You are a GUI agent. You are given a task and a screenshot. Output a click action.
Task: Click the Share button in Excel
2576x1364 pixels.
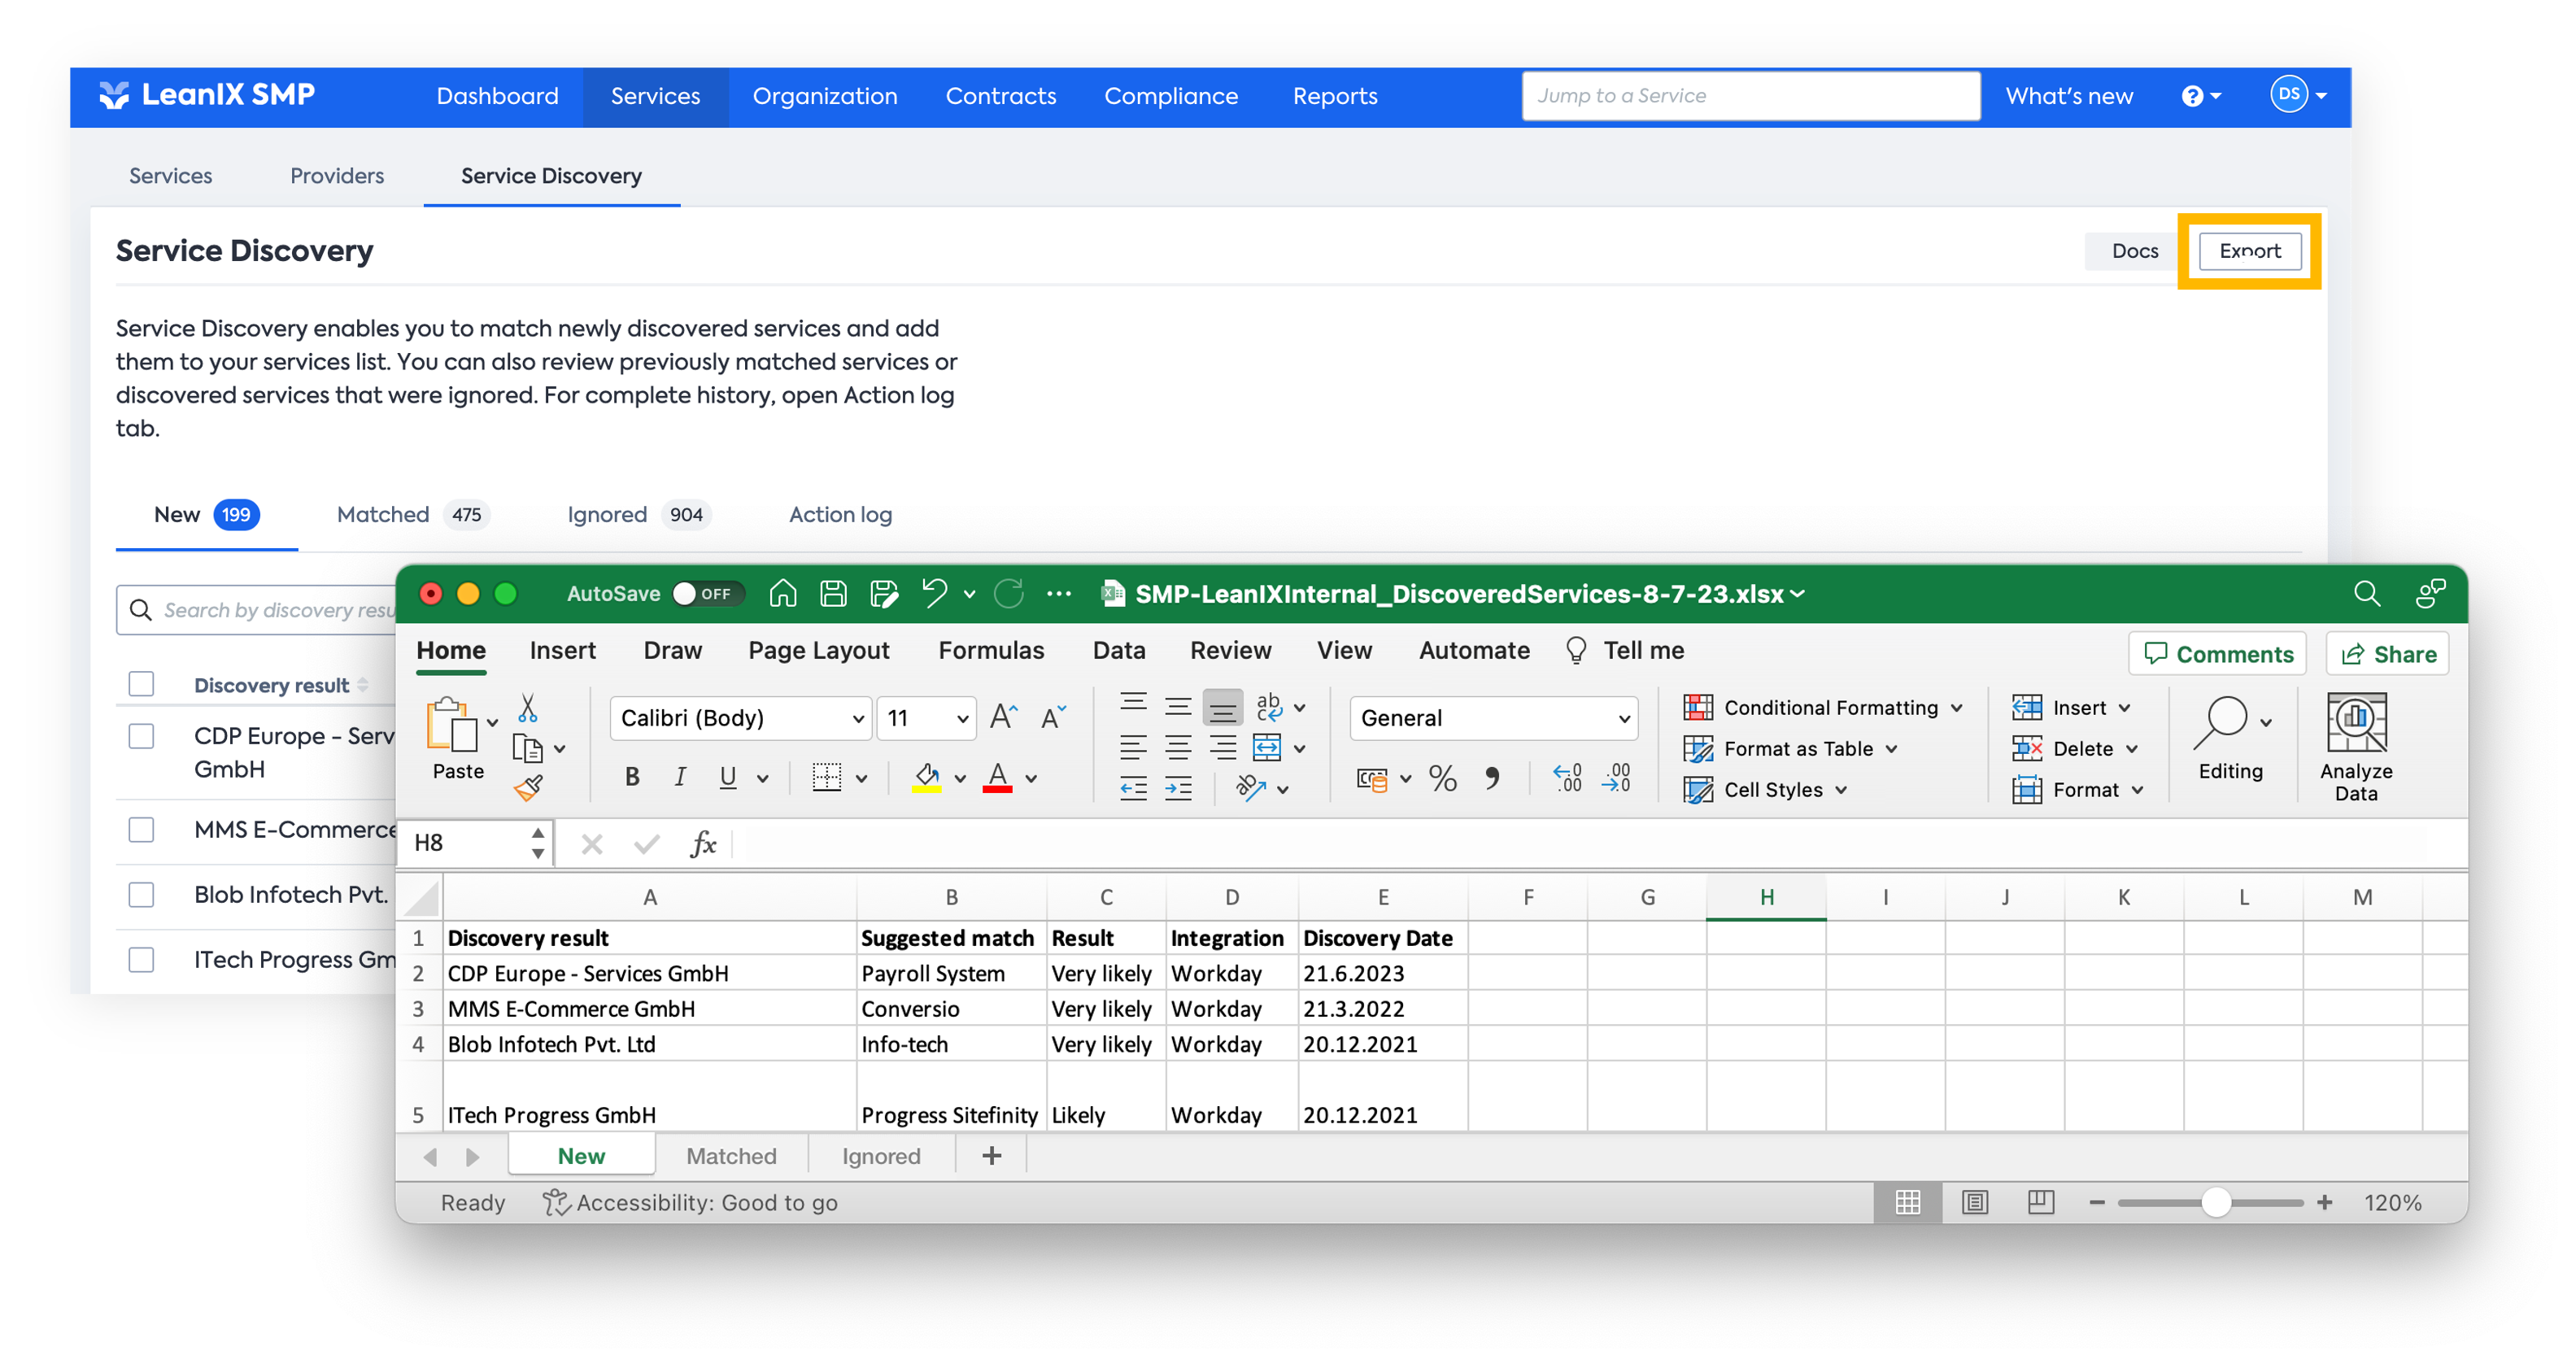2388,654
